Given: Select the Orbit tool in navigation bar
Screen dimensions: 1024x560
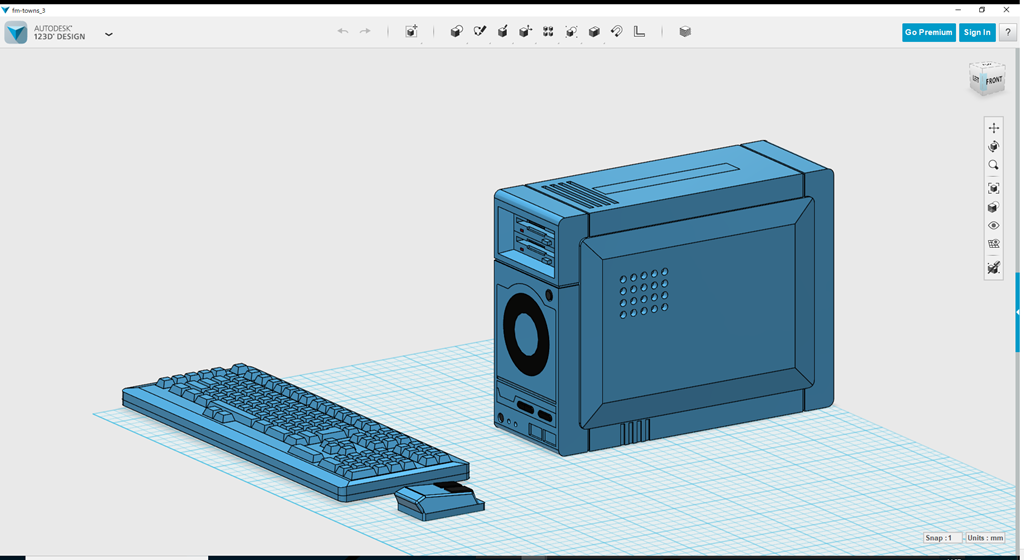Looking at the screenshot, I should [993, 147].
